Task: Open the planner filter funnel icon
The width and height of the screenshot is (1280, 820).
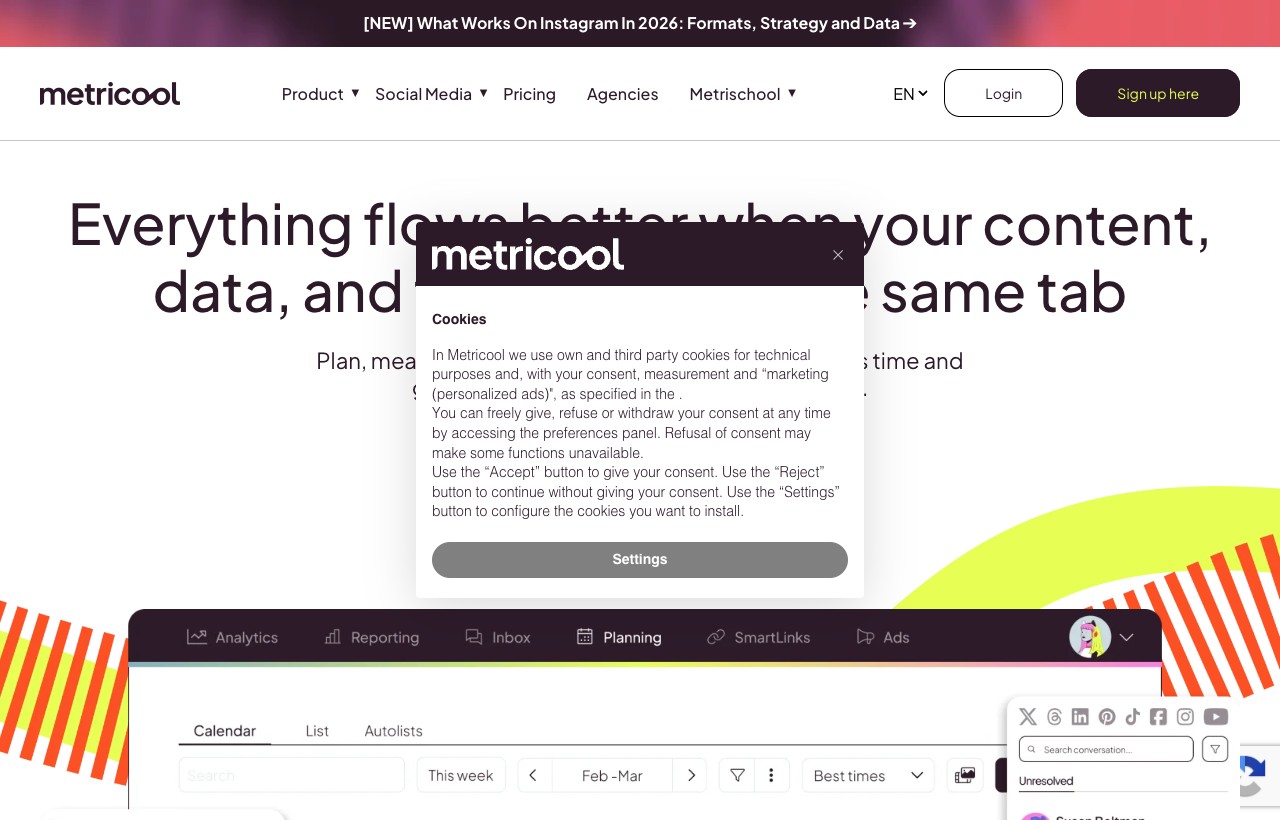Action: coord(737,775)
